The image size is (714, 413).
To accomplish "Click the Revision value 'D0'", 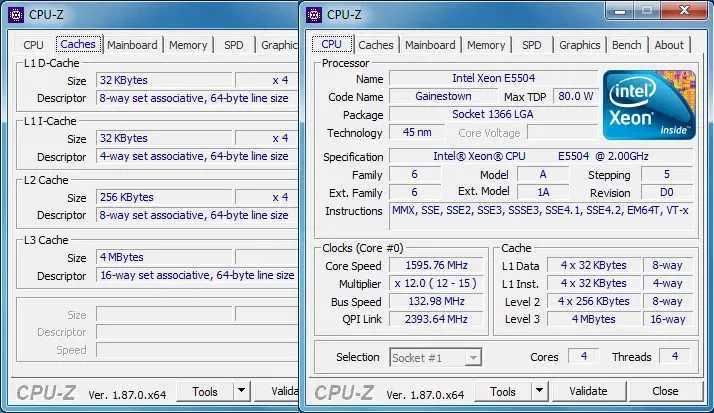I will [667, 192].
